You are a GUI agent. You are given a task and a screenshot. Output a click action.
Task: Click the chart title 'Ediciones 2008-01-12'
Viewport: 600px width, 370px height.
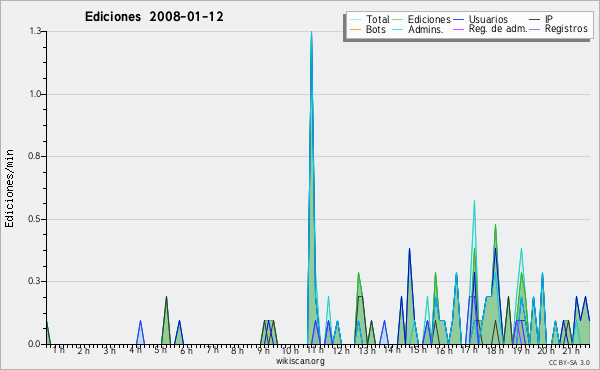point(154,17)
